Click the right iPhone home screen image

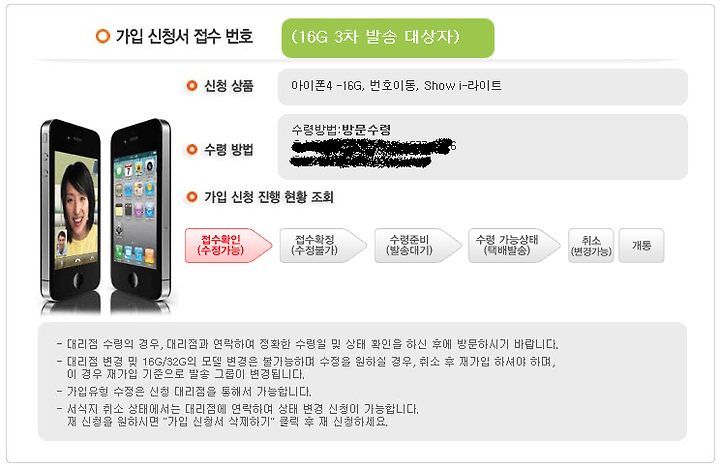tap(141, 216)
